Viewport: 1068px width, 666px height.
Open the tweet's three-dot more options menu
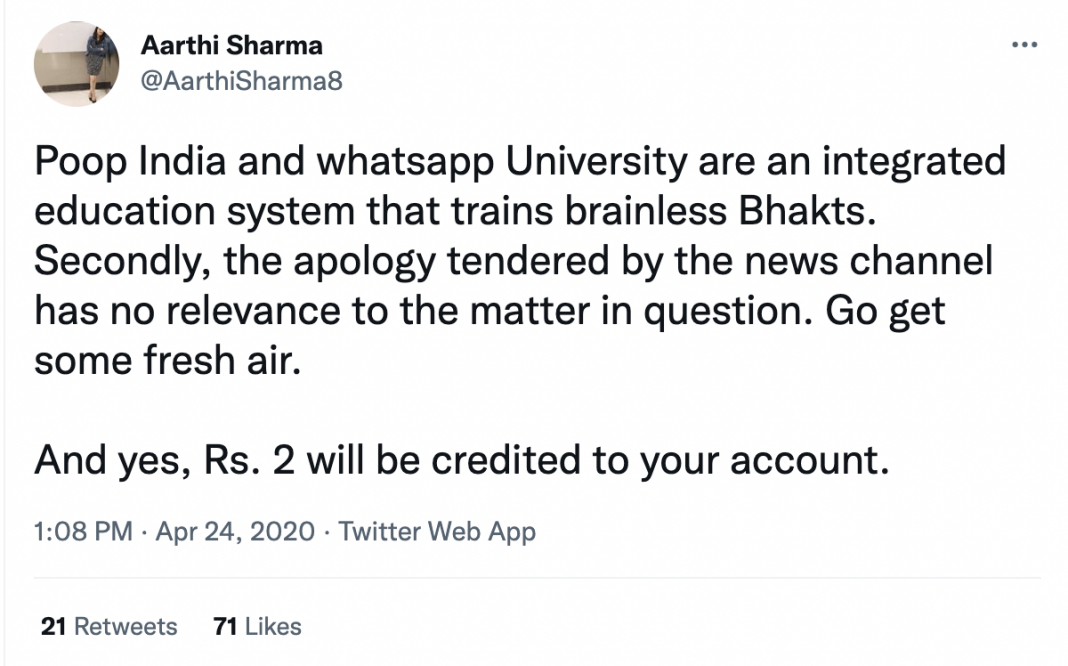click(1025, 46)
